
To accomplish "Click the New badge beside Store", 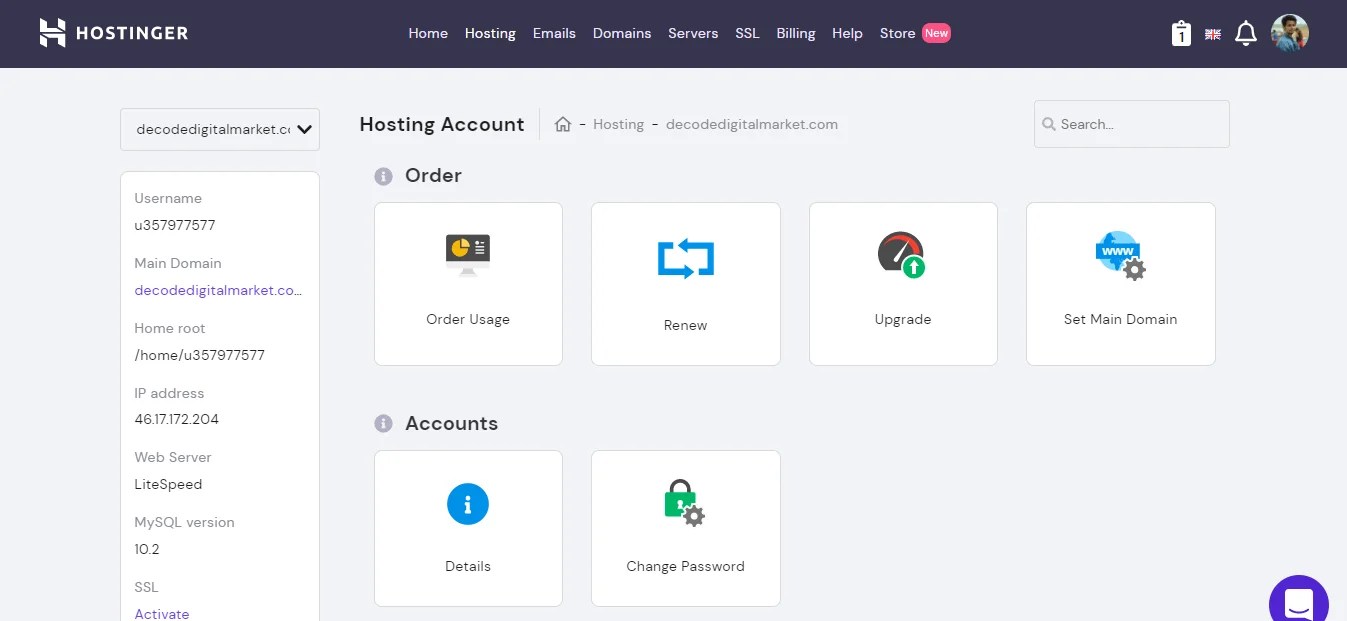I will pos(936,33).
